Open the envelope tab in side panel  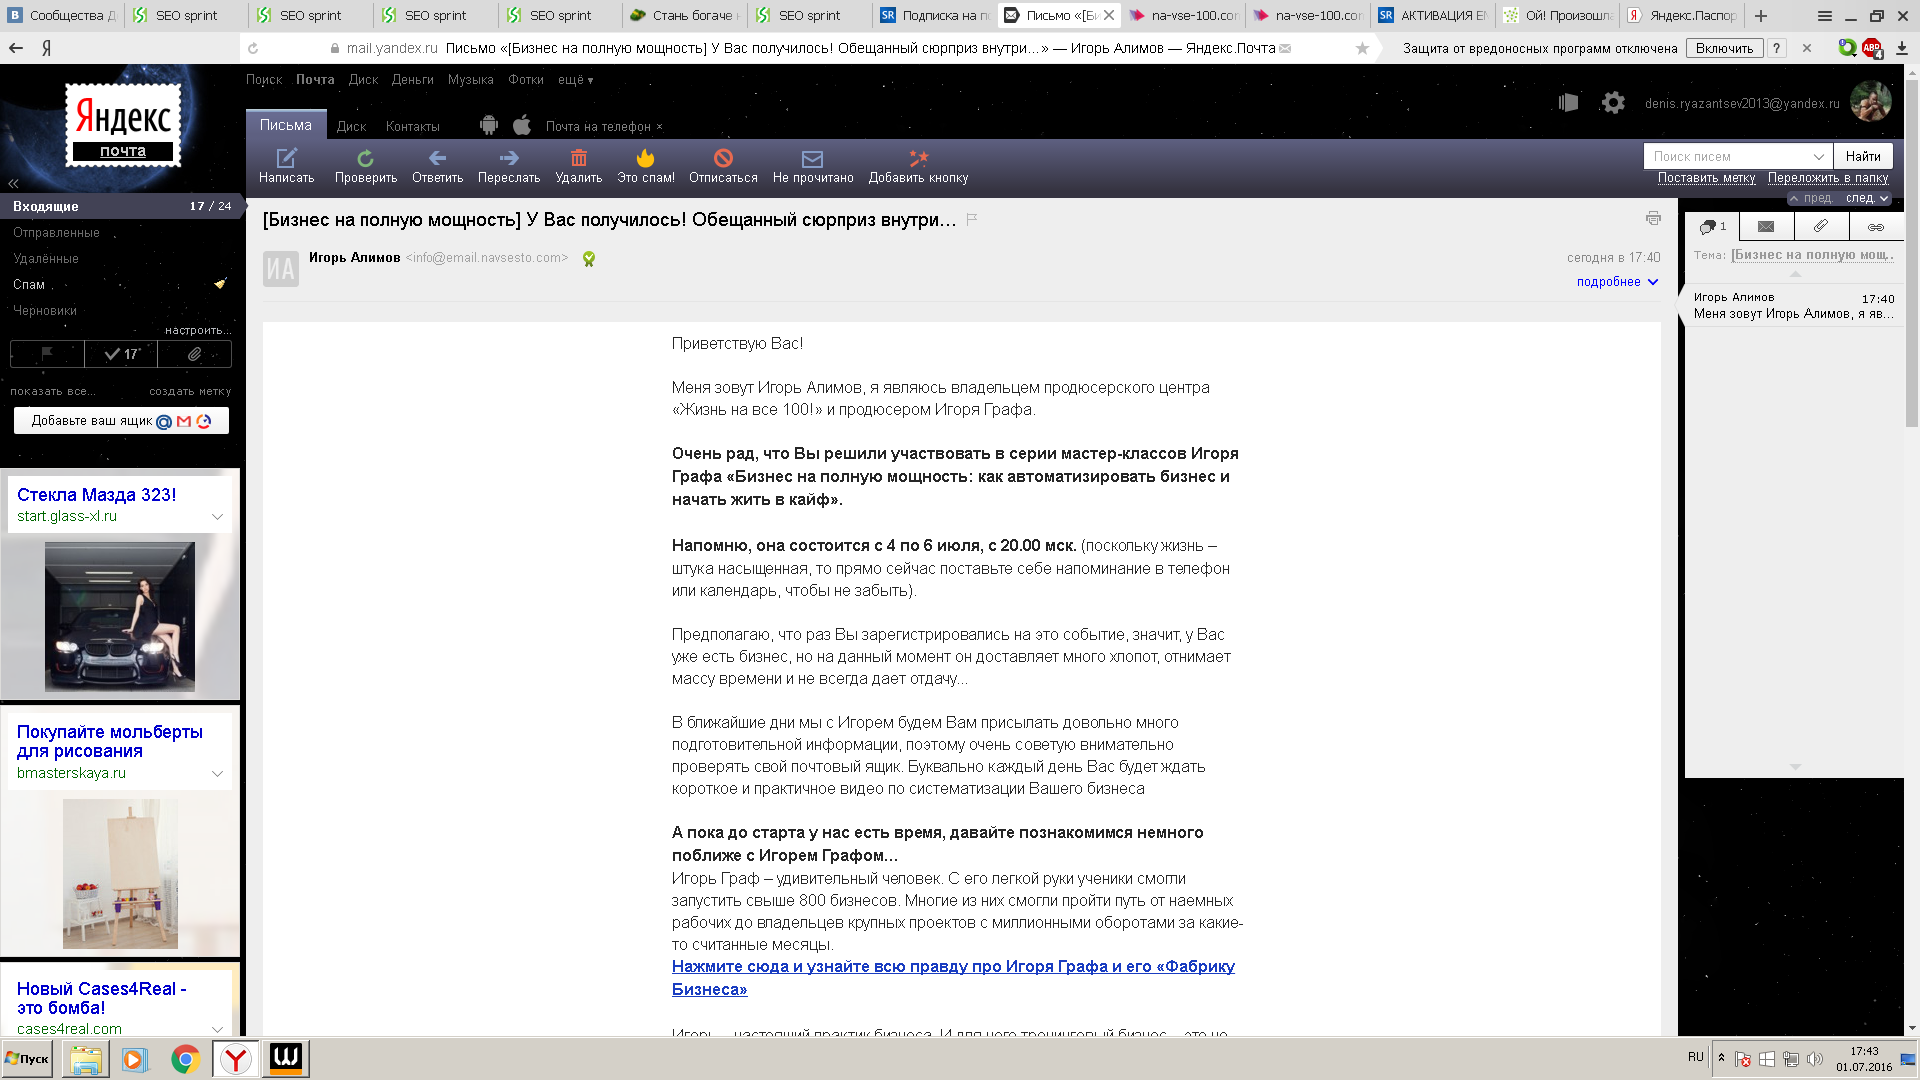[1766, 227]
